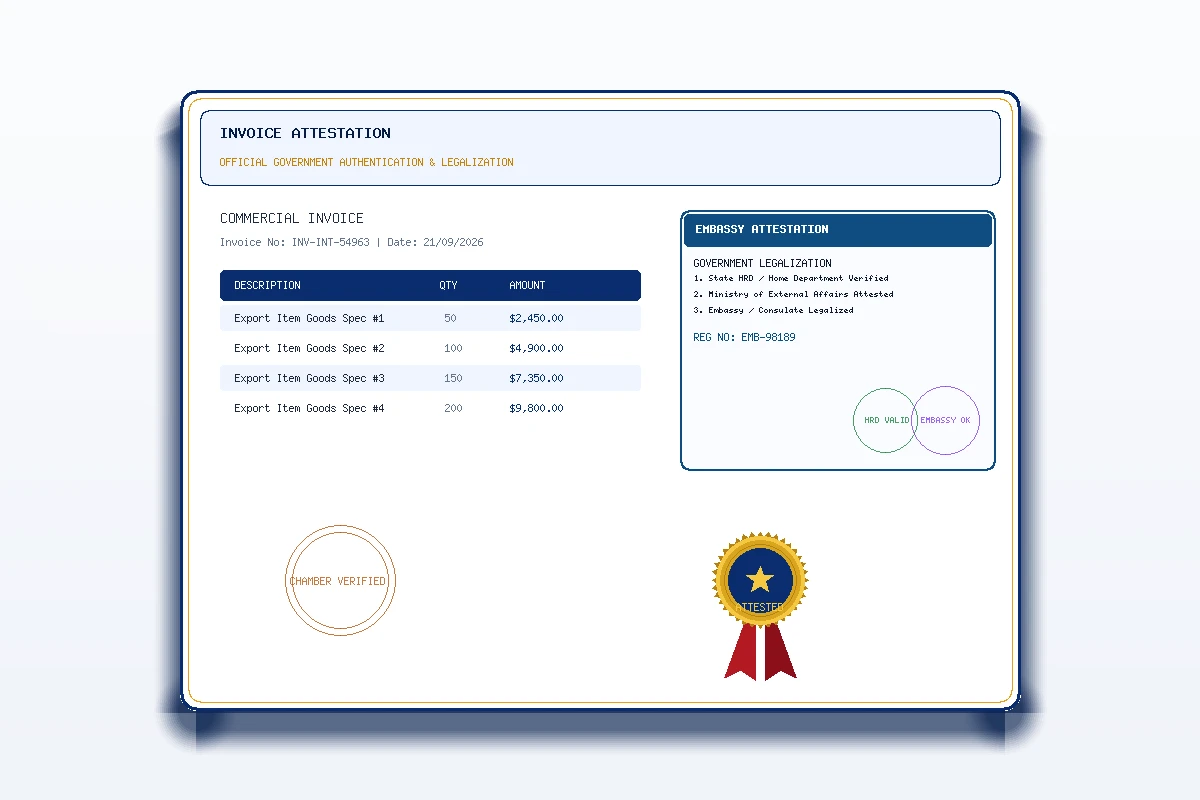The width and height of the screenshot is (1200, 800).
Task: Click Embassy / Consulate Legalized step
Action: coord(773,310)
